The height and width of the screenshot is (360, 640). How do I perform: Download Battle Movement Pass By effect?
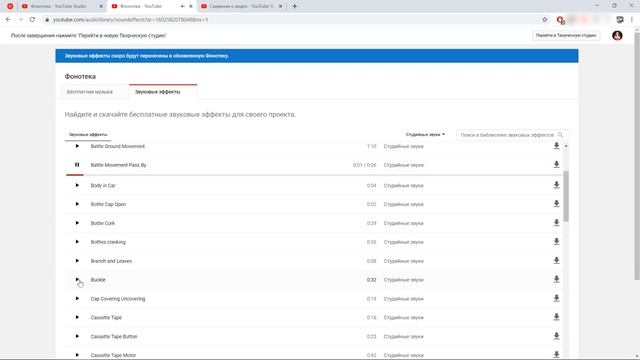[x=556, y=164]
